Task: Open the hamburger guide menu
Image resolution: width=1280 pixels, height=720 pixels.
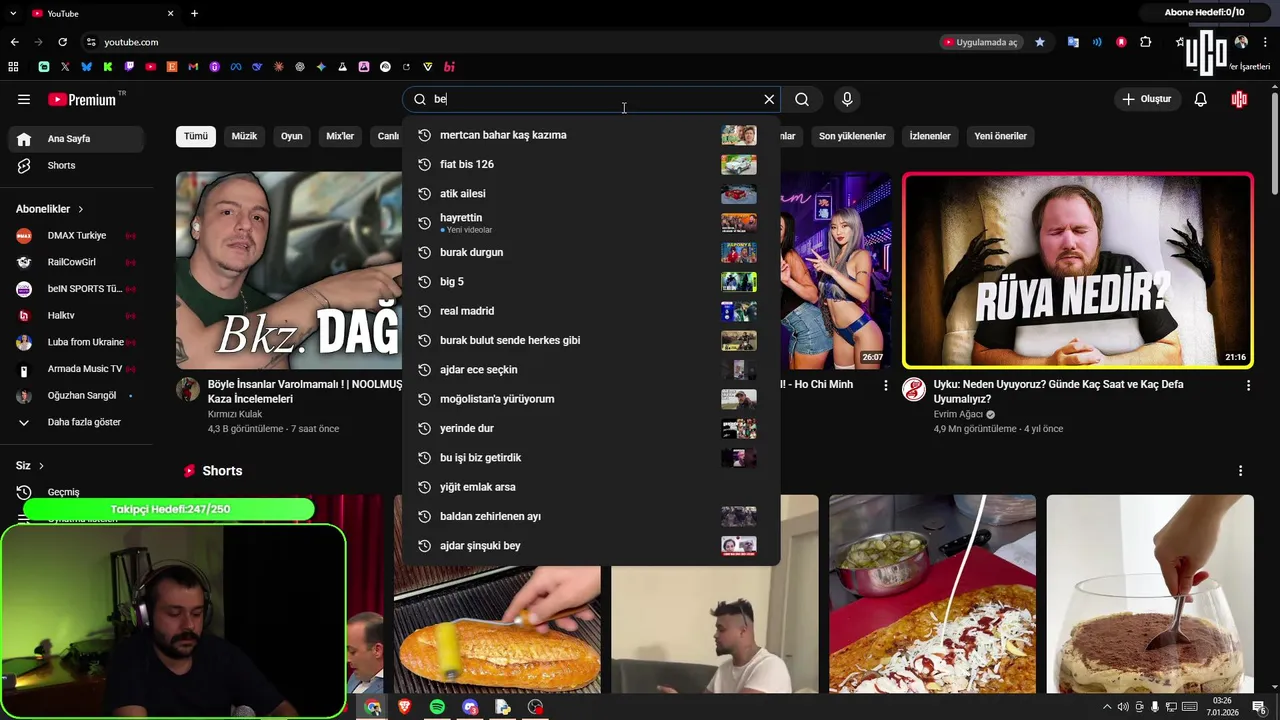Action: pyautogui.click(x=24, y=99)
